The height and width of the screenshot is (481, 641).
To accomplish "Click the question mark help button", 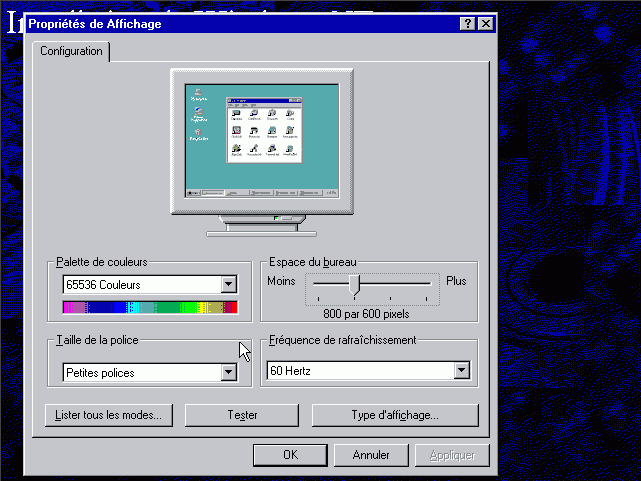I will (468, 23).
